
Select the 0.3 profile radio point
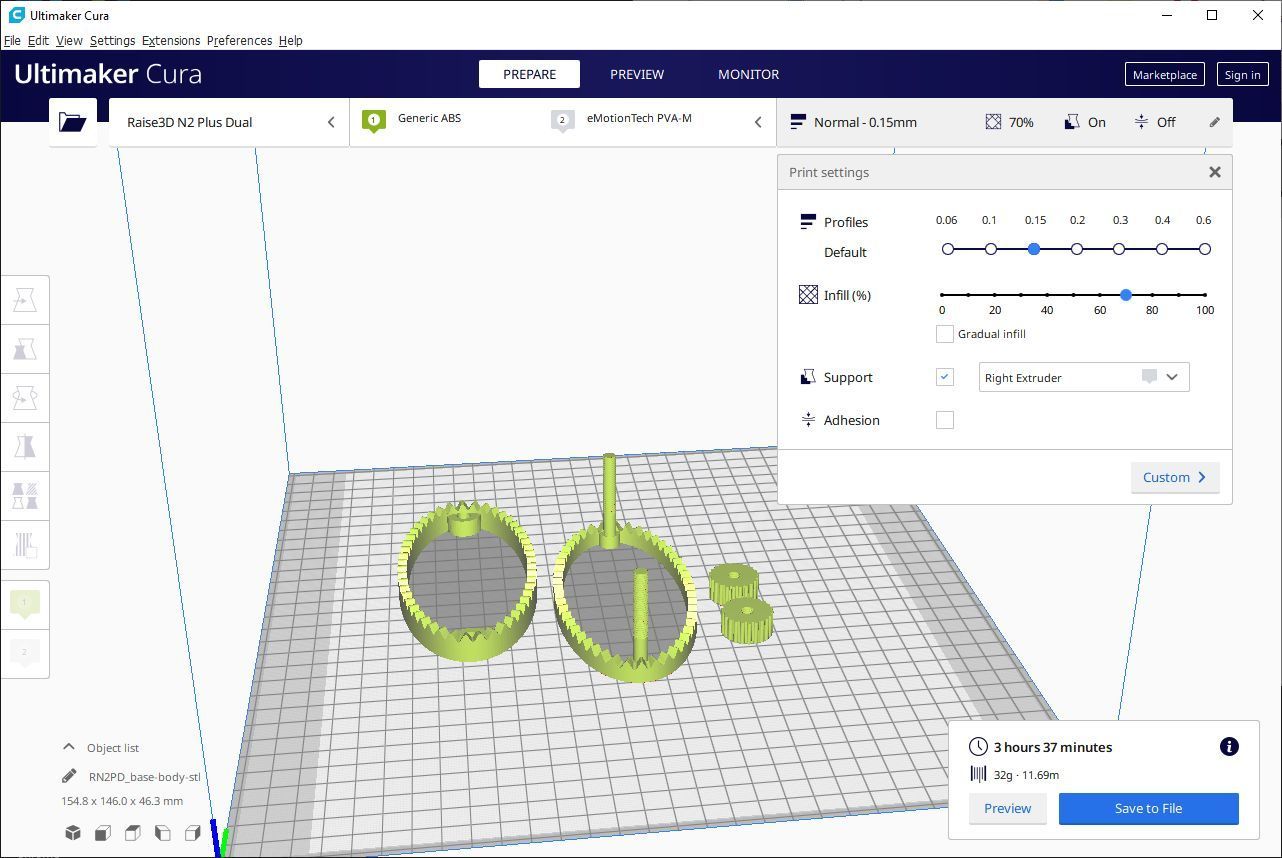pyautogui.click(x=1119, y=249)
